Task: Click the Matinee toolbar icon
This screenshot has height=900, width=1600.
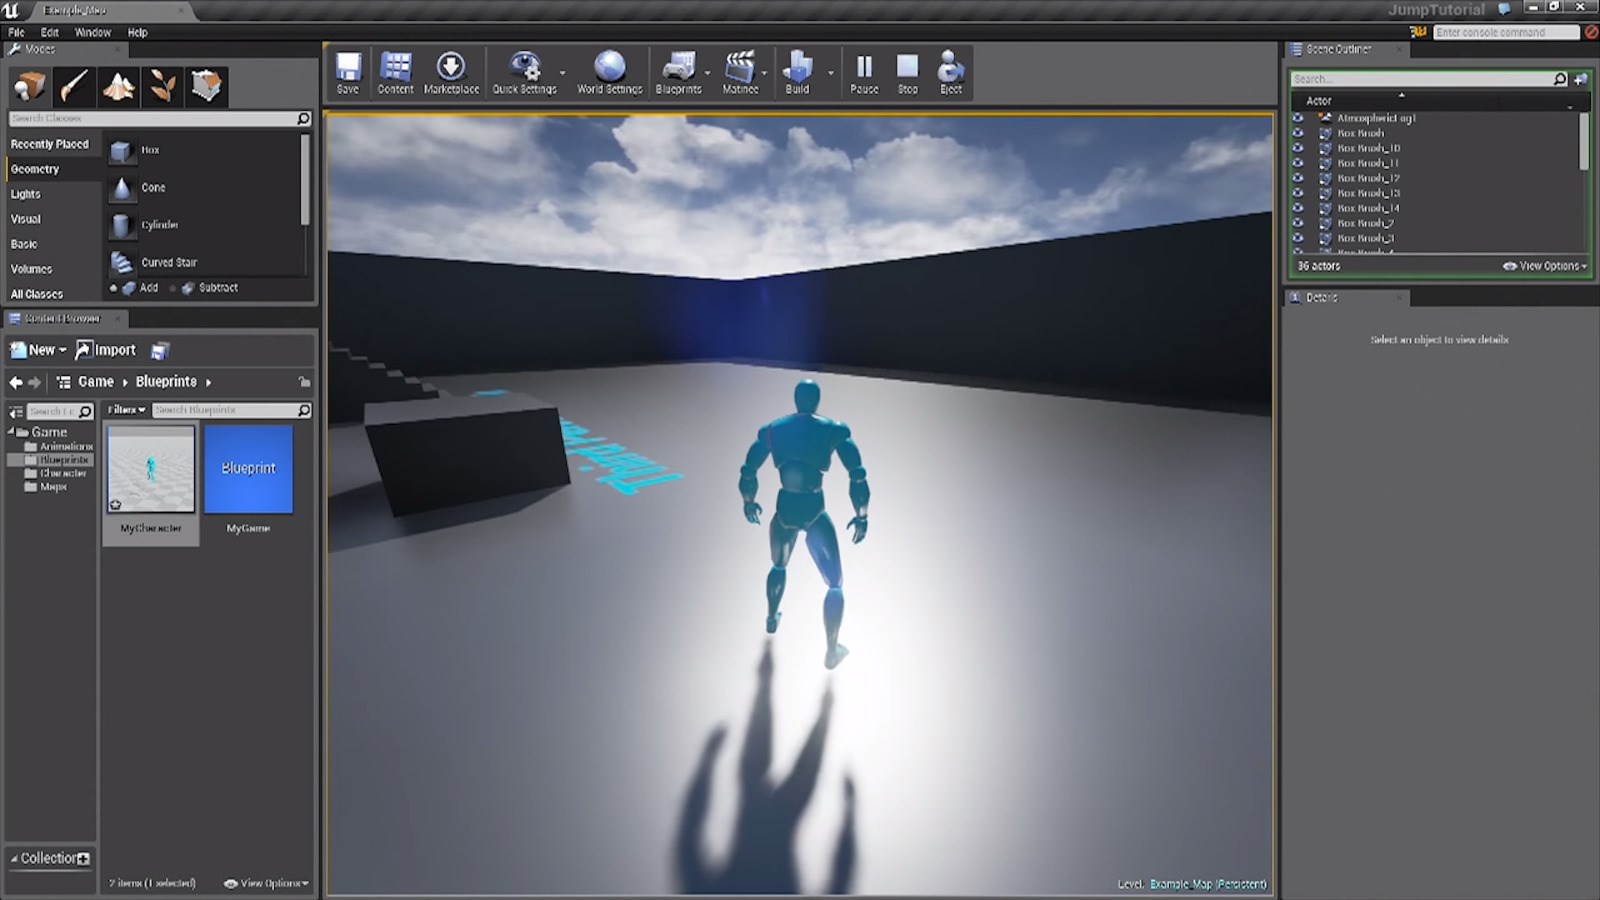Action: pyautogui.click(x=740, y=73)
